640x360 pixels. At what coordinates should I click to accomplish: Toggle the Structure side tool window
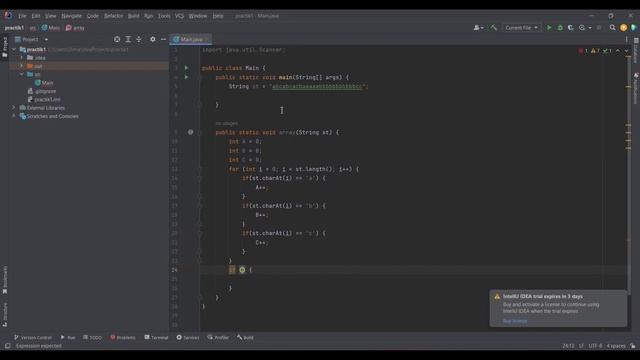(5, 314)
